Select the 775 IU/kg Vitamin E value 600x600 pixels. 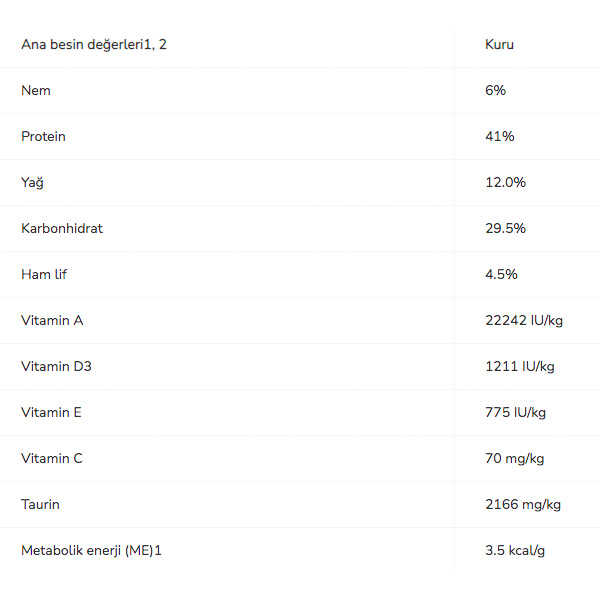516,412
